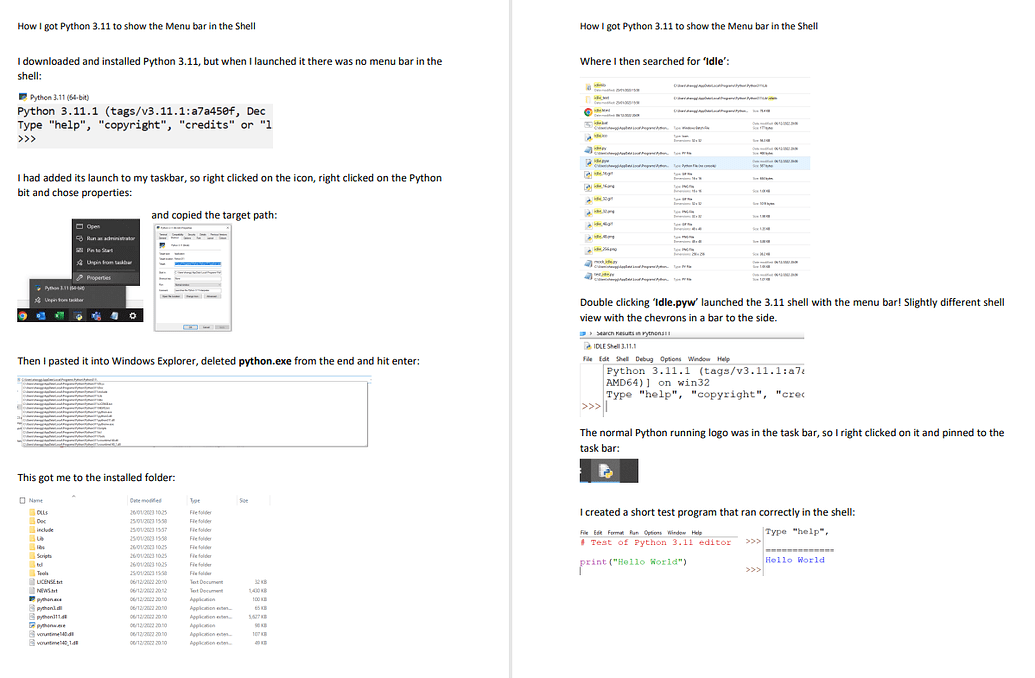Sort by the Size column header
Screen dimensions: 1035x678
tap(244, 500)
